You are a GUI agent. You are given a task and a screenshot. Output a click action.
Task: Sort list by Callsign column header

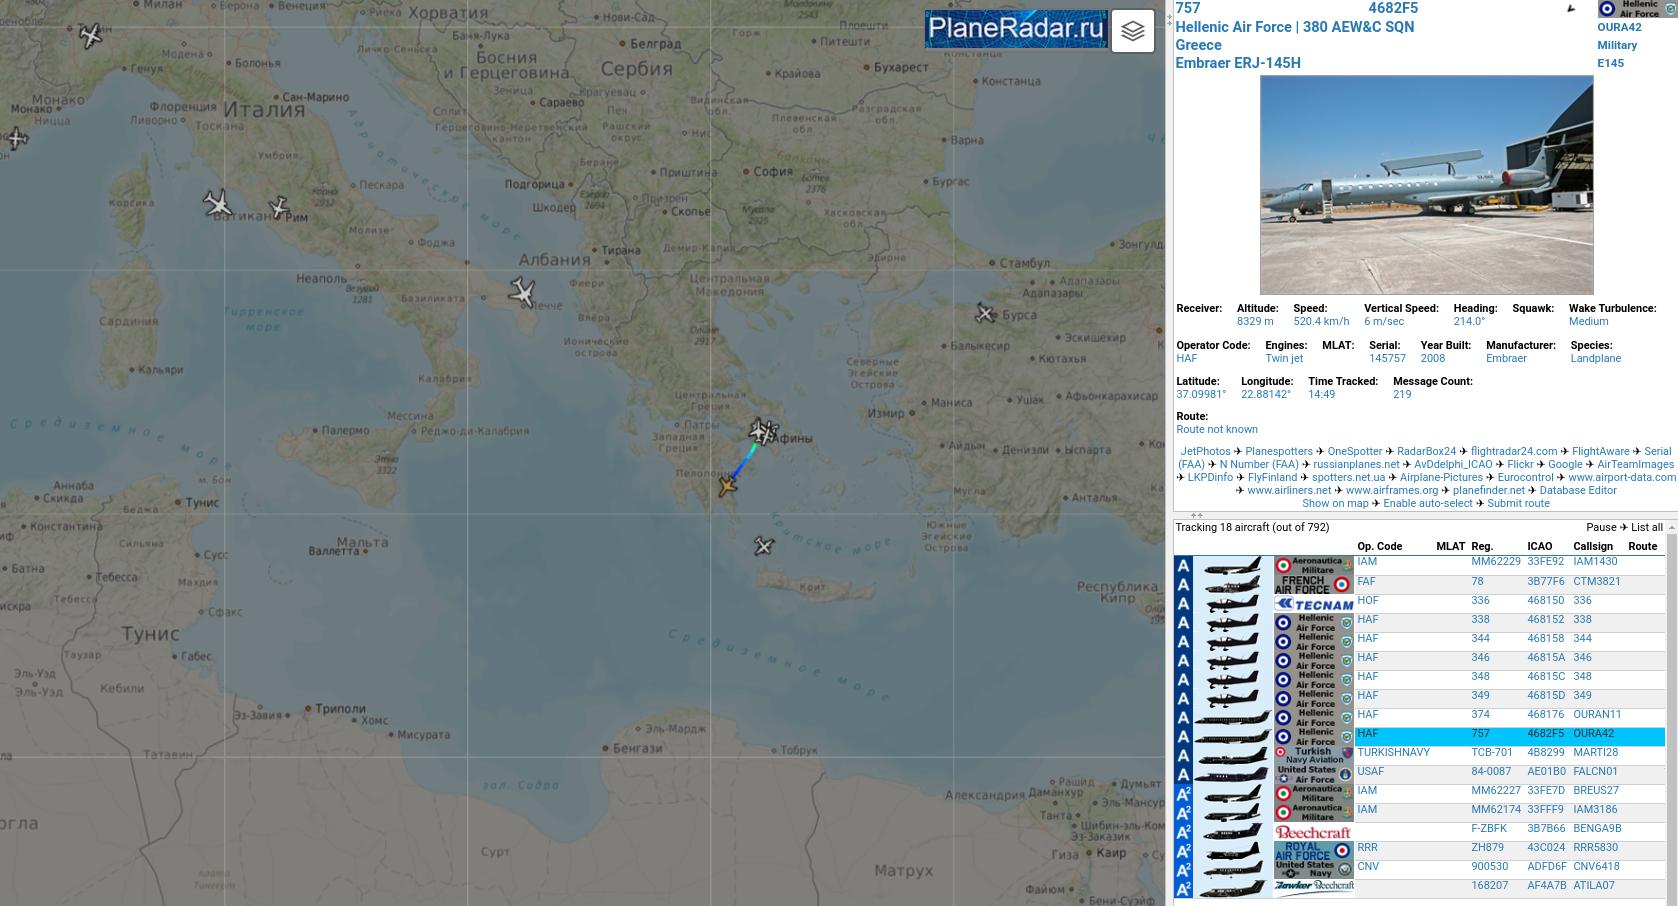1592,546
